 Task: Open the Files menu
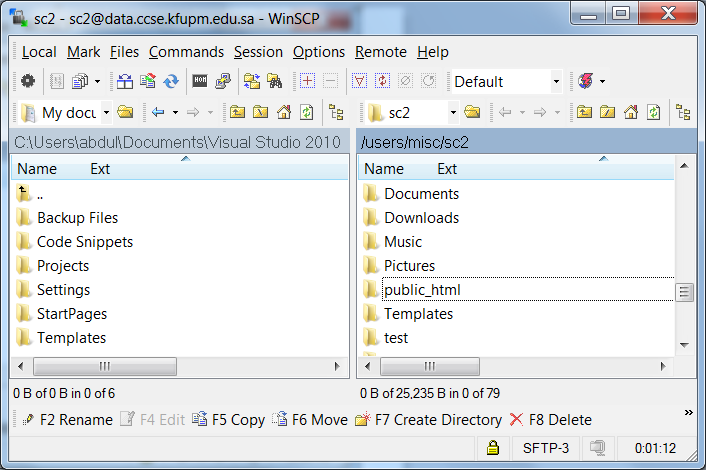(x=124, y=52)
